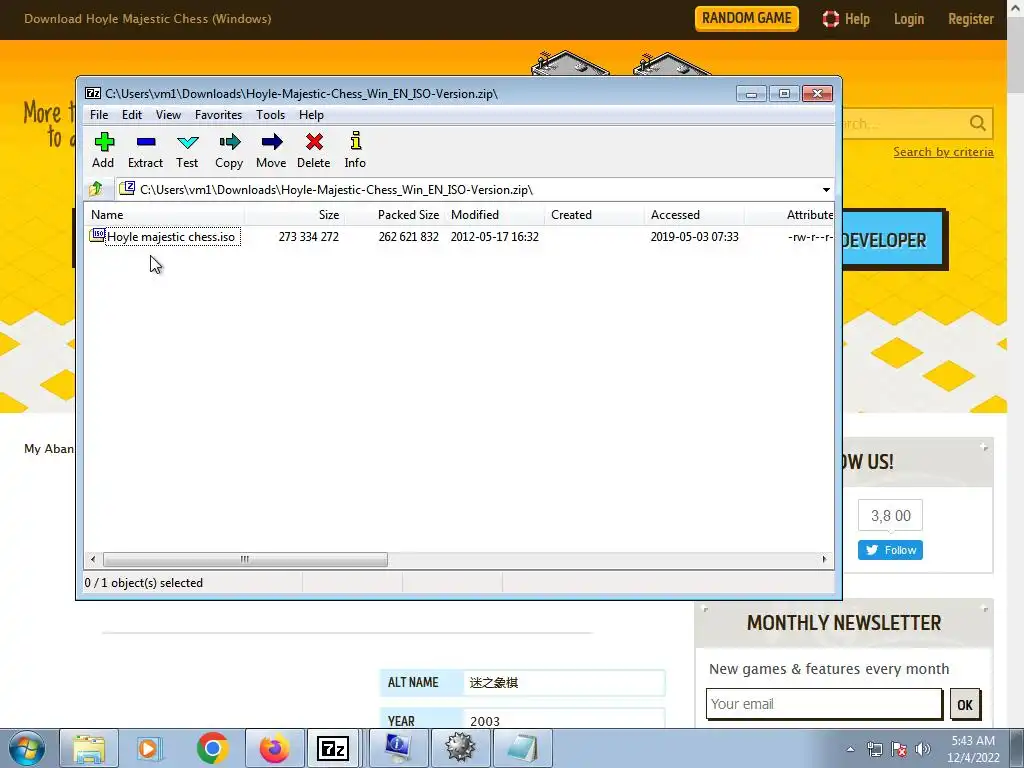Image resolution: width=1024 pixels, height=768 pixels.
Task: Open the Tools menu
Action: (x=270, y=115)
